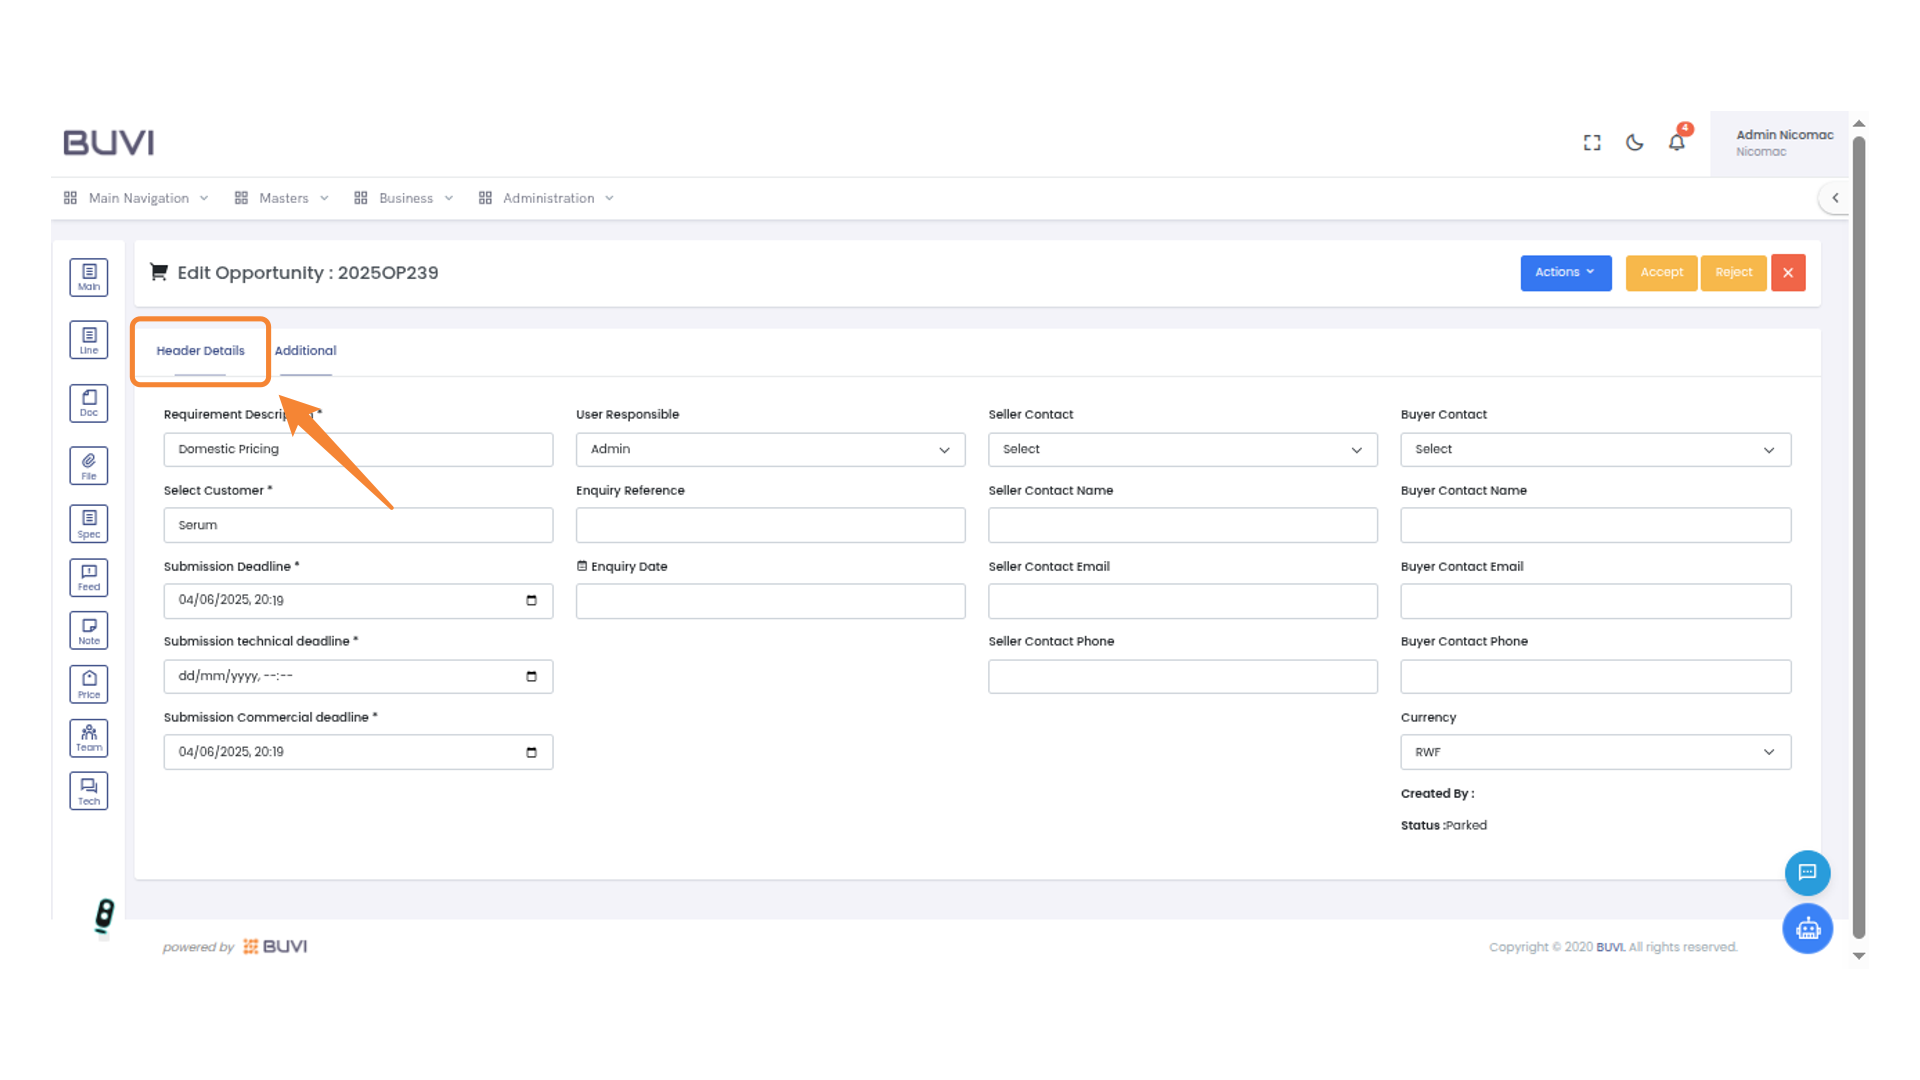Image resolution: width=1920 pixels, height=1080 pixels.
Task: Click the Price tag panel icon
Action: pyautogui.click(x=88, y=684)
